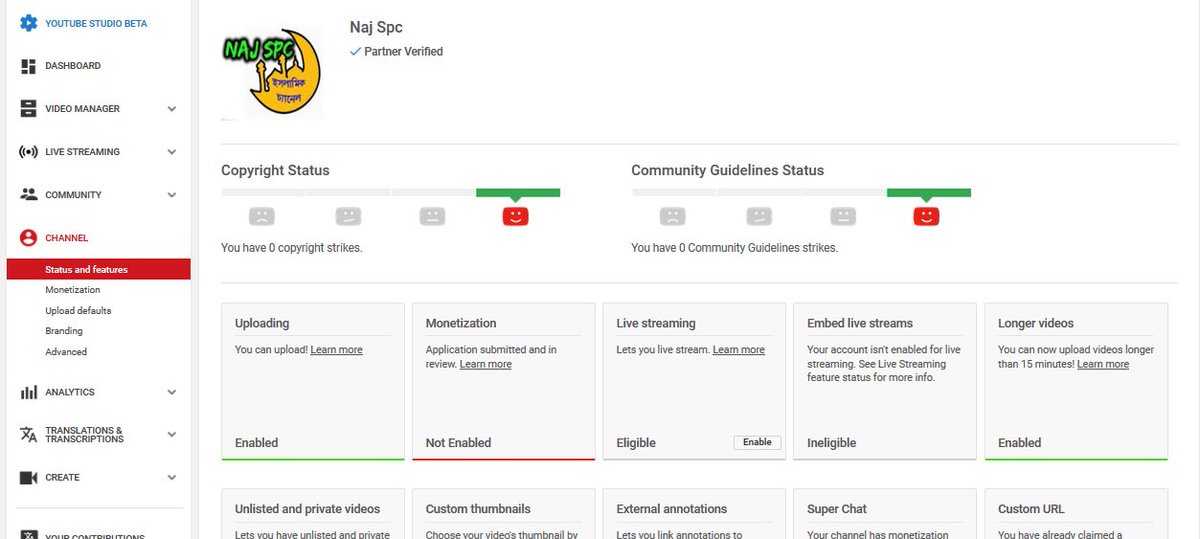Click the External annotations card heading
This screenshot has height=539, width=1200.
click(x=672, y=509)
